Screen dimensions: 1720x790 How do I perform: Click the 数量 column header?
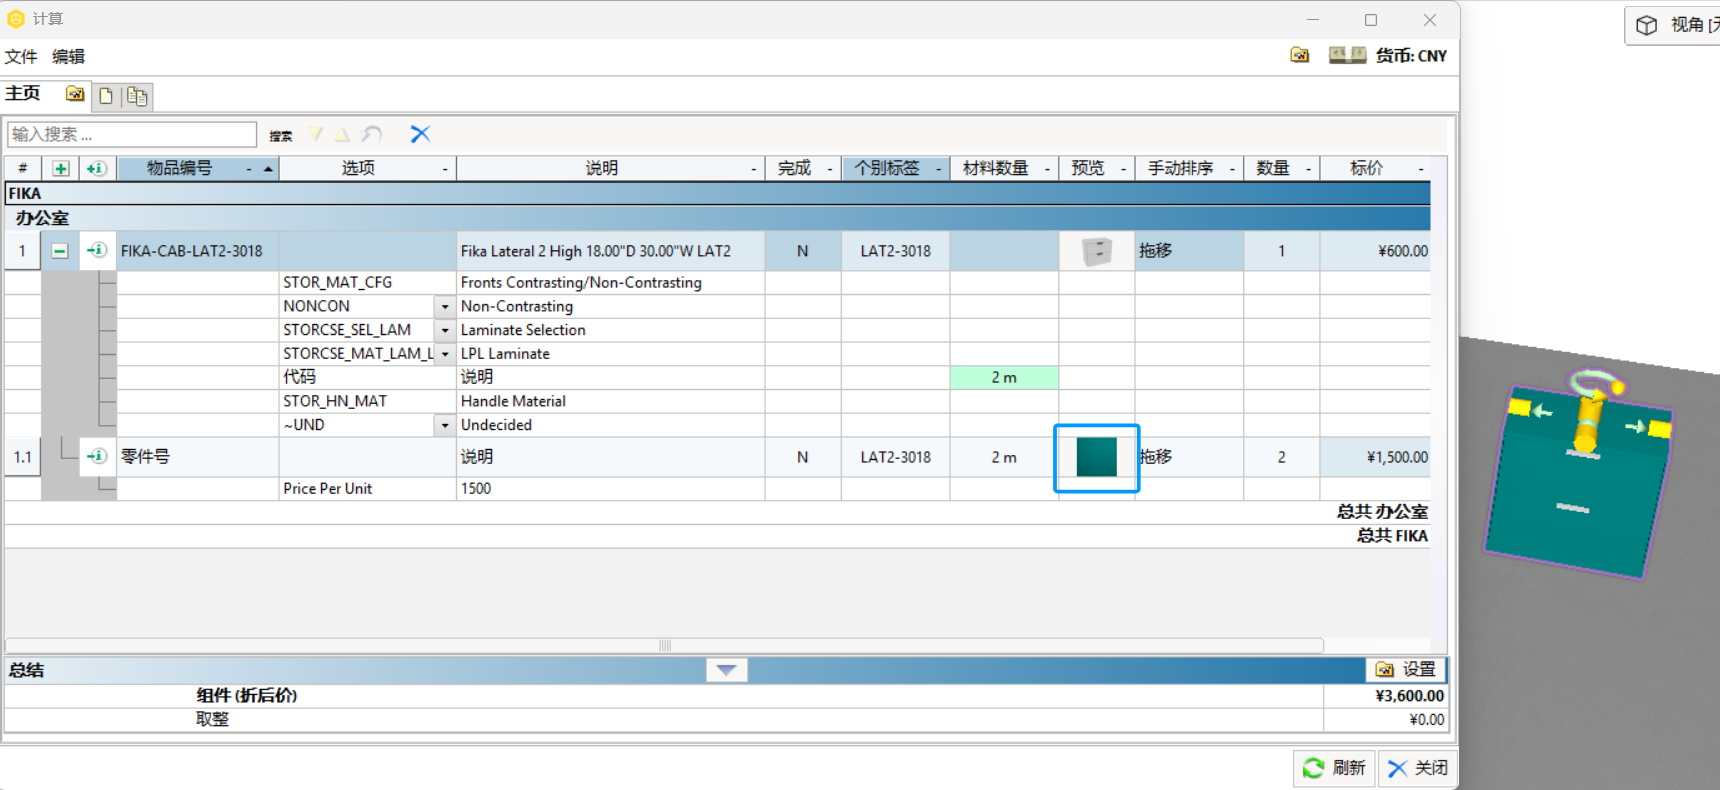coord(1281,168)
